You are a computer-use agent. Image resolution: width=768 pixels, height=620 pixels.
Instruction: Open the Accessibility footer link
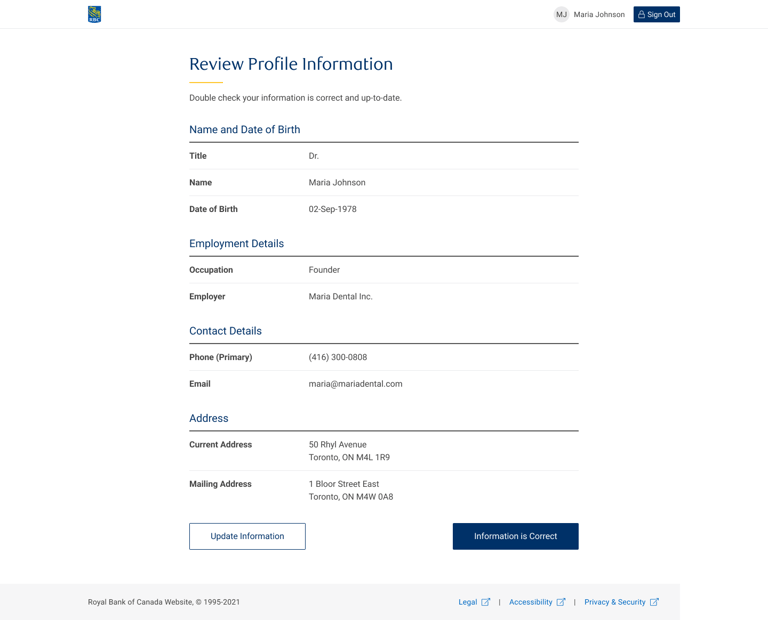(530, 602)
